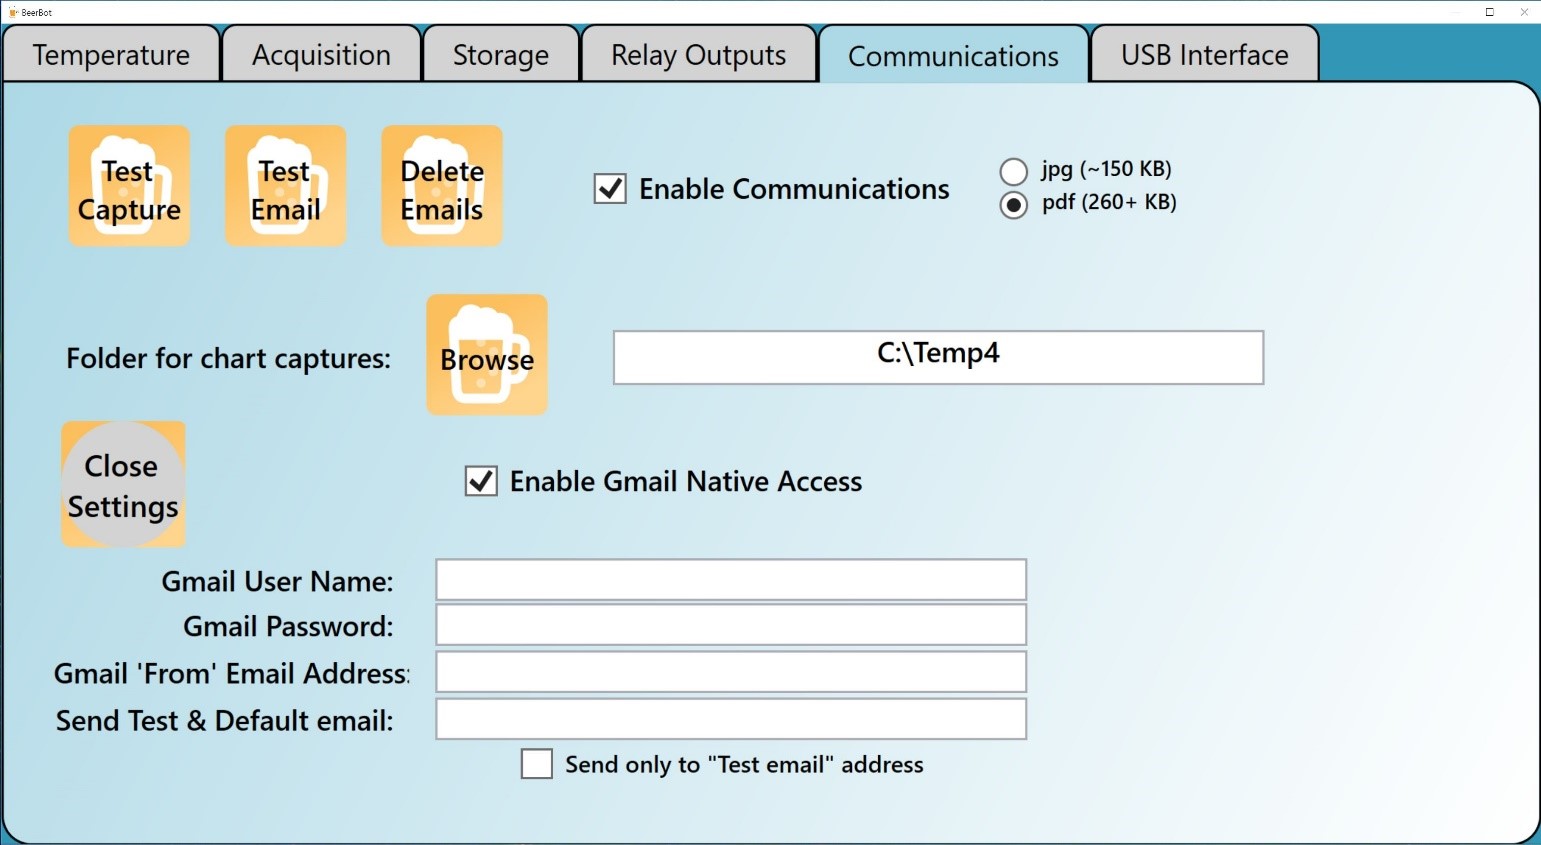Screen dimensions: 1541x845
Task: Click the Gmail User Name input field
Action: (731, 580)
